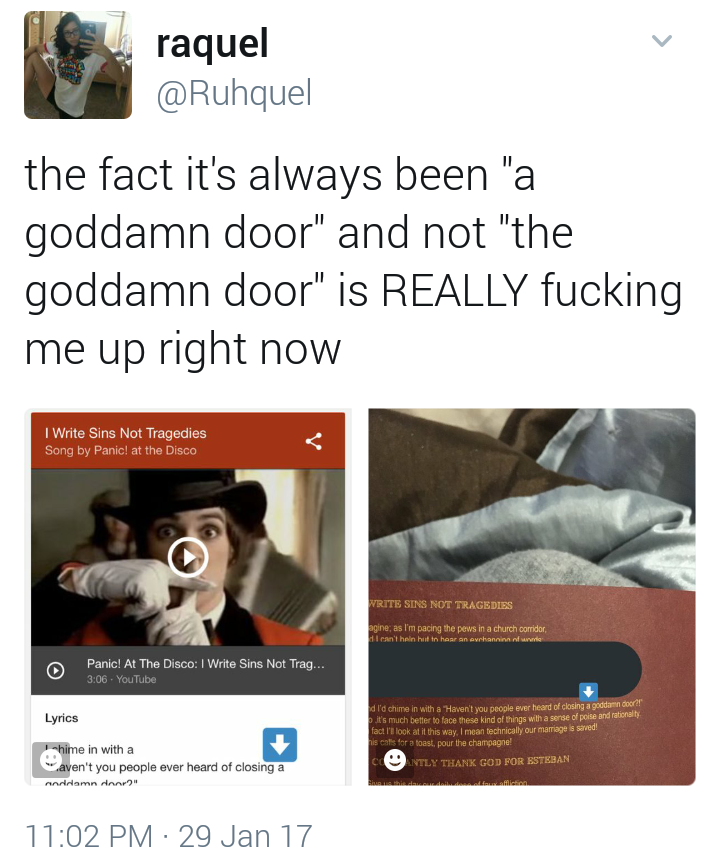Open raquel's profile picture
Screen dimensions: 720x856
point(78,65)
